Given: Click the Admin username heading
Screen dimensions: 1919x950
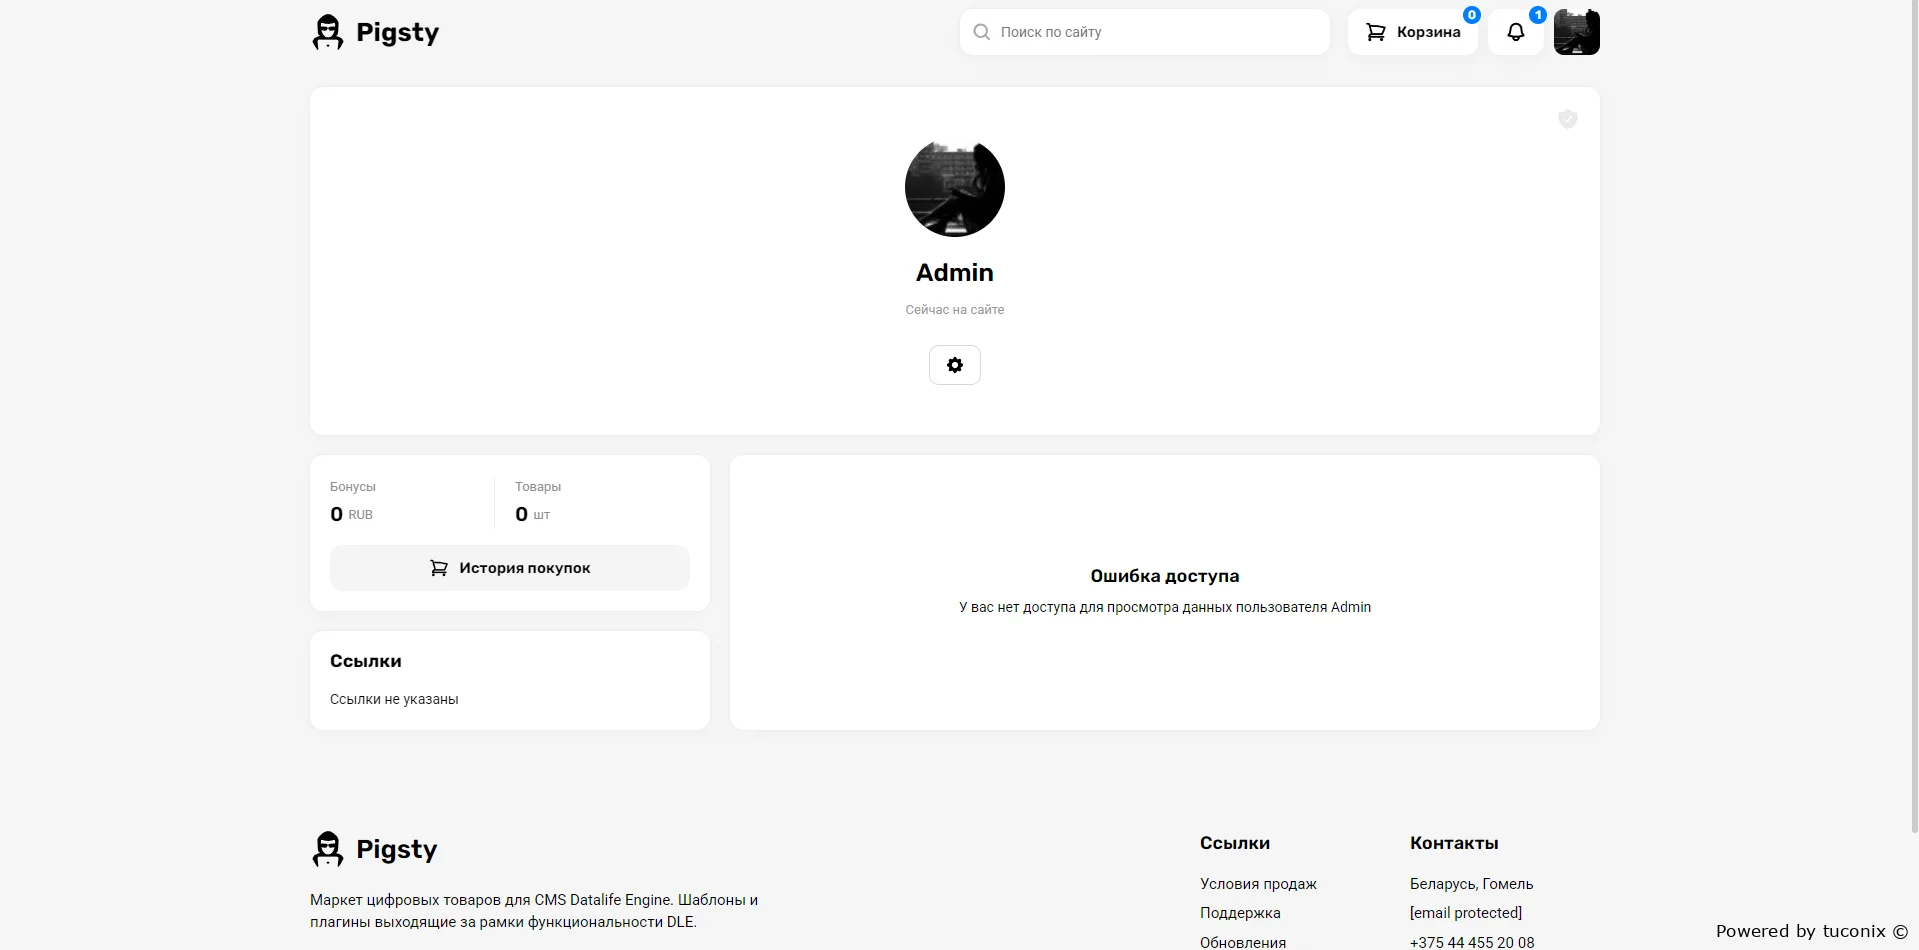Looking at the screenshot, I should click(x=955, y=272).
